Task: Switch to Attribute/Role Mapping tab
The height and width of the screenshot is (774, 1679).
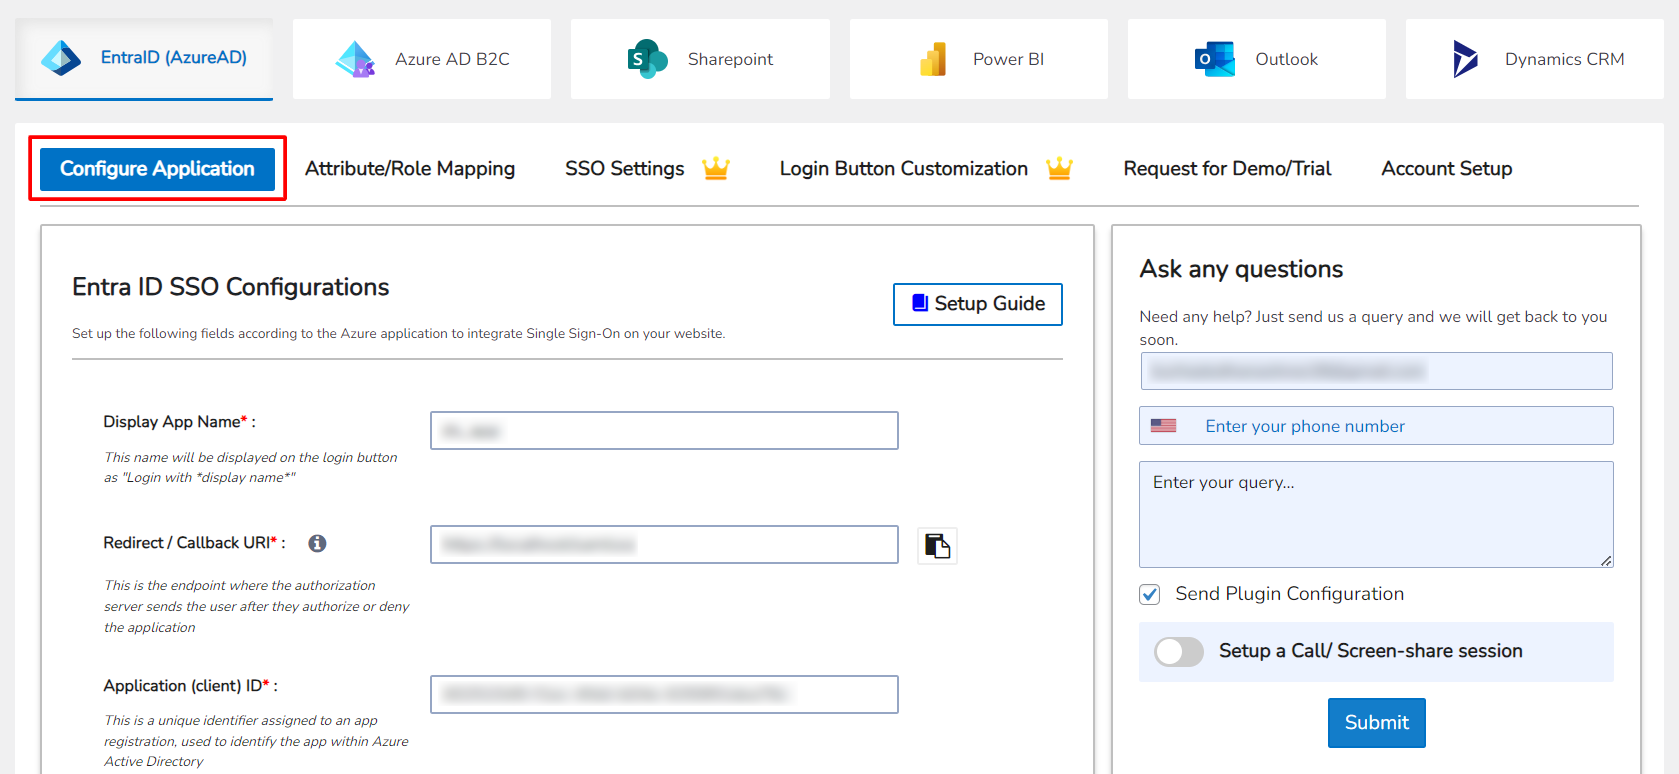Action: pos(410,169)
